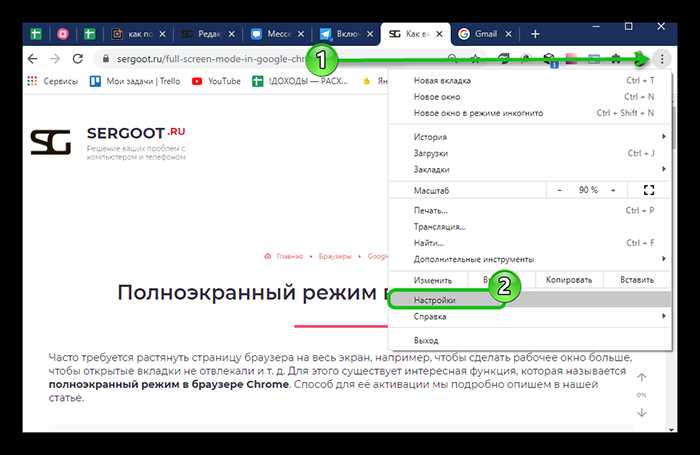Click the page scroll-up arrow widget
The height and width of the screenshot is (455, 700).
(642, 378)
